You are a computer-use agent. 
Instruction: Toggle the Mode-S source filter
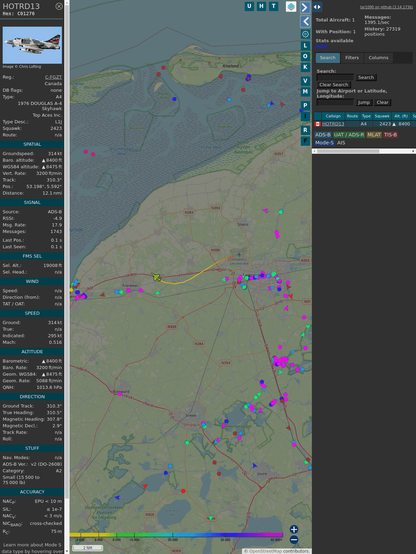[324, 143]
